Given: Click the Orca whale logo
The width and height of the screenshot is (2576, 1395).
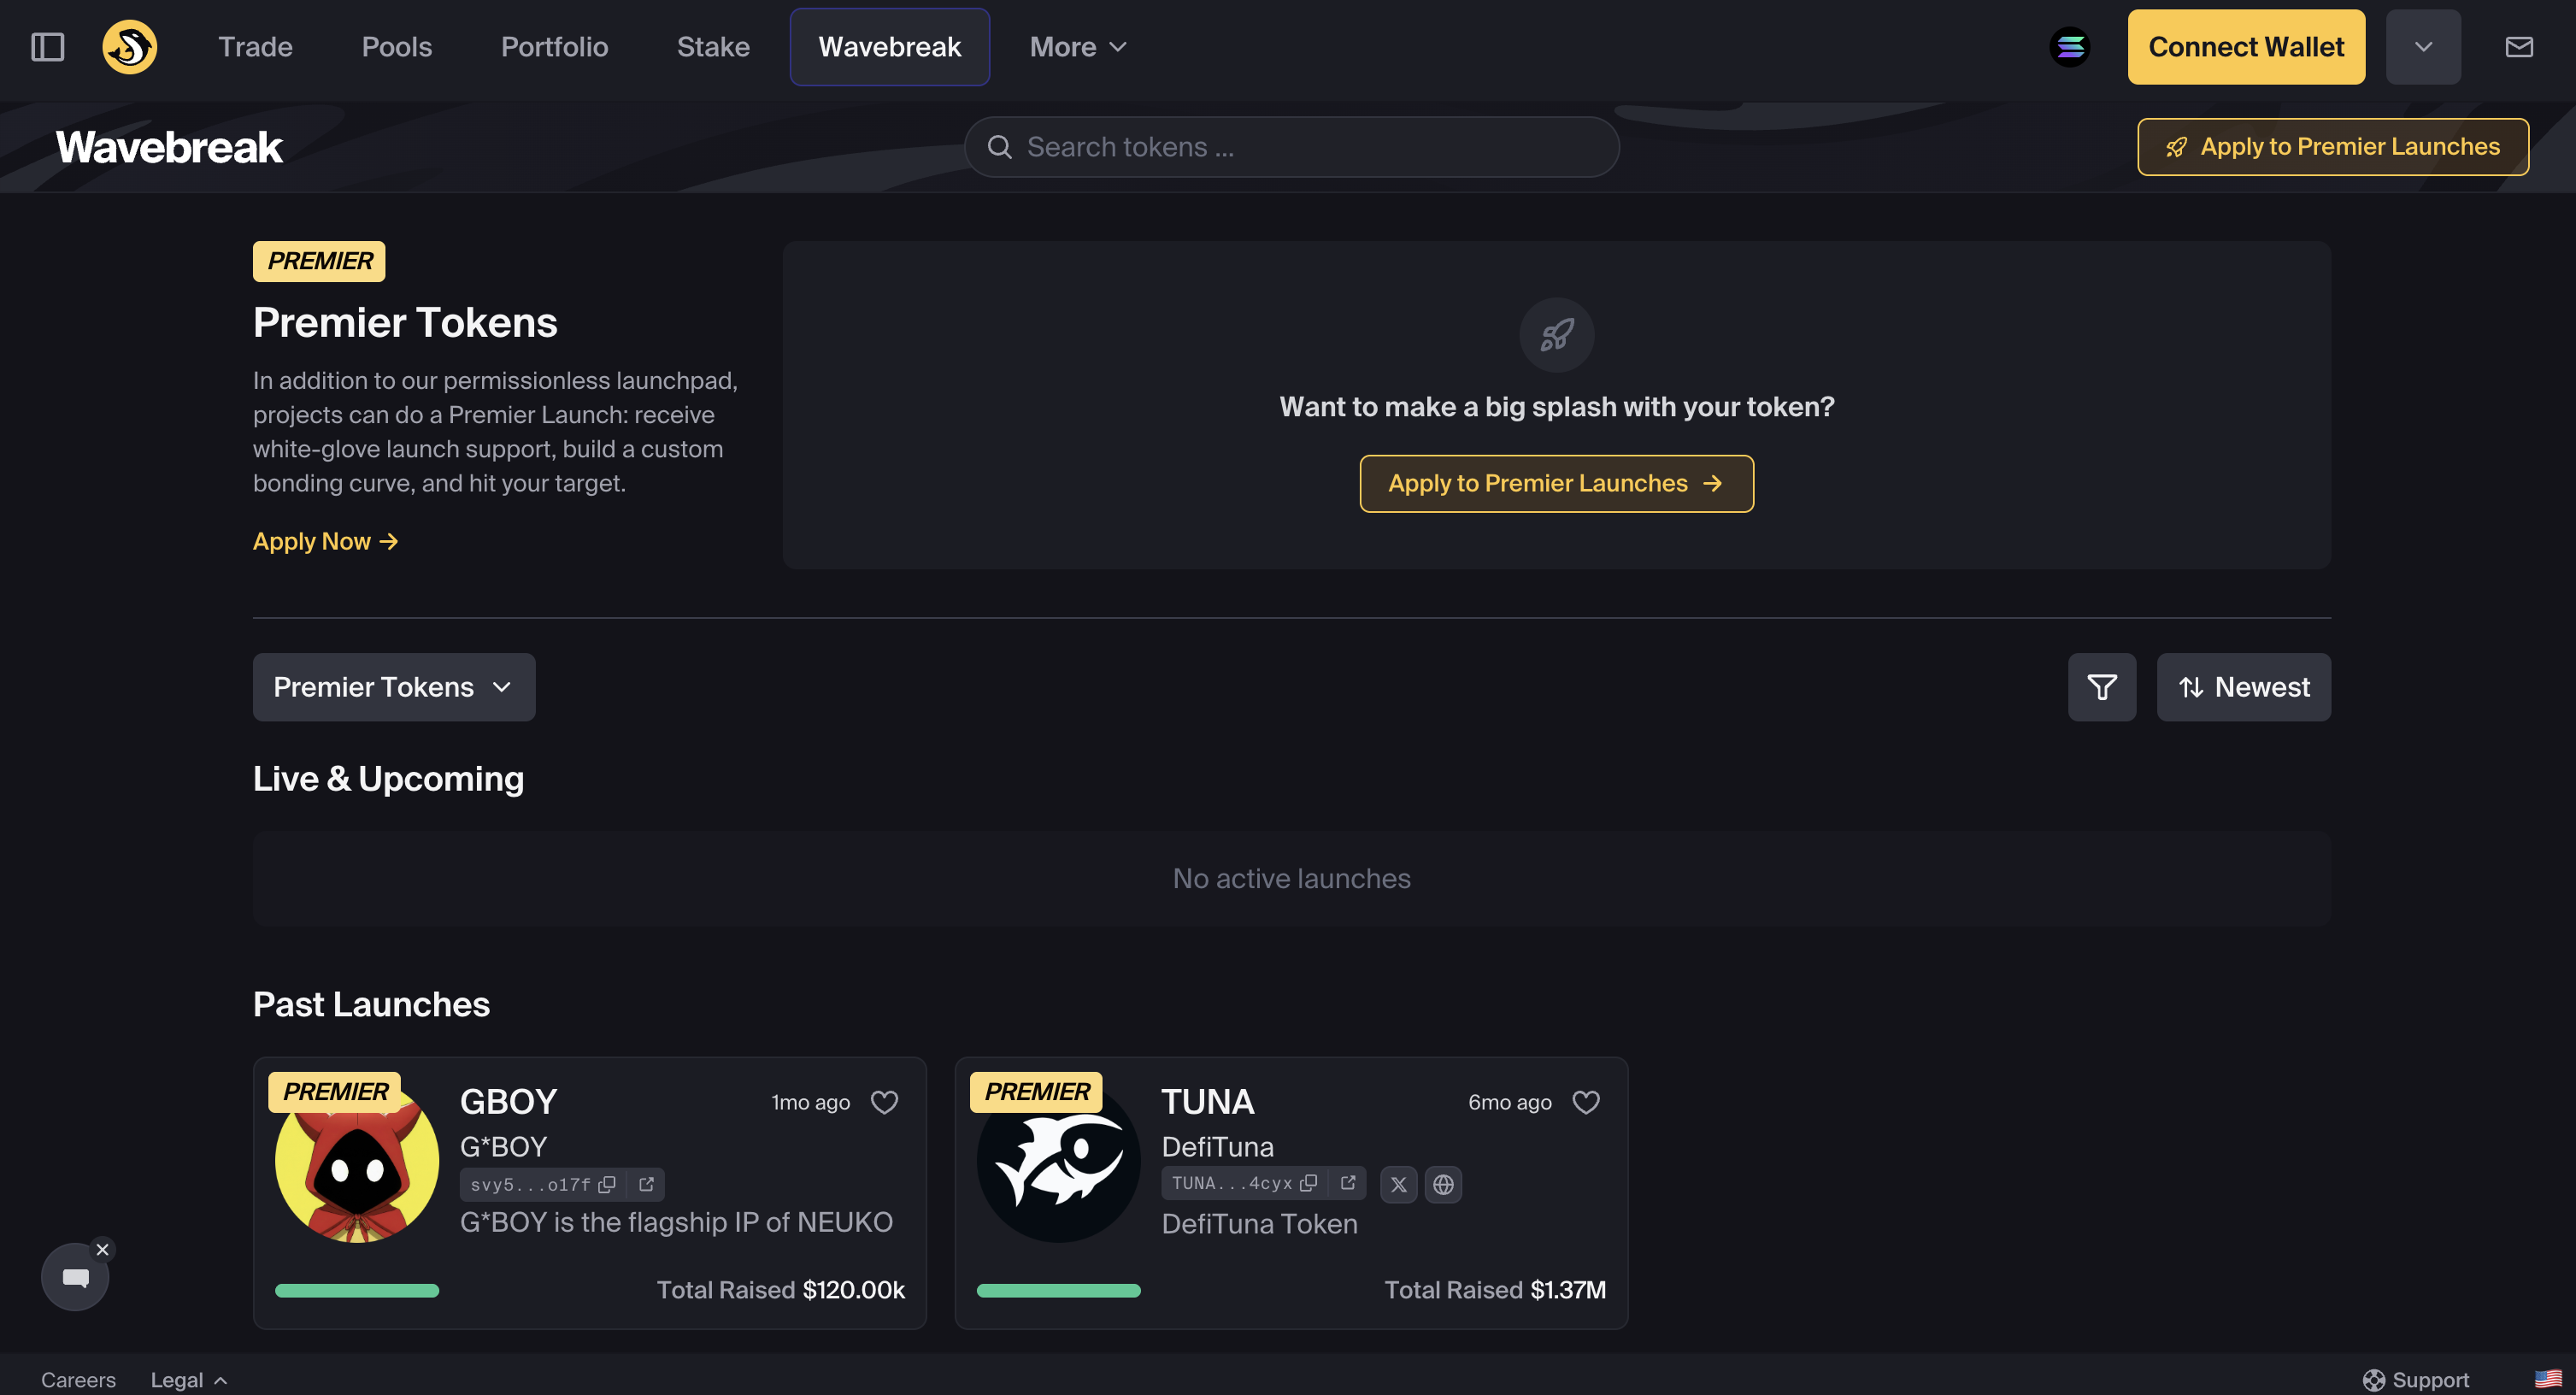Looking at the screenshot, I should (x=129, y=47).
